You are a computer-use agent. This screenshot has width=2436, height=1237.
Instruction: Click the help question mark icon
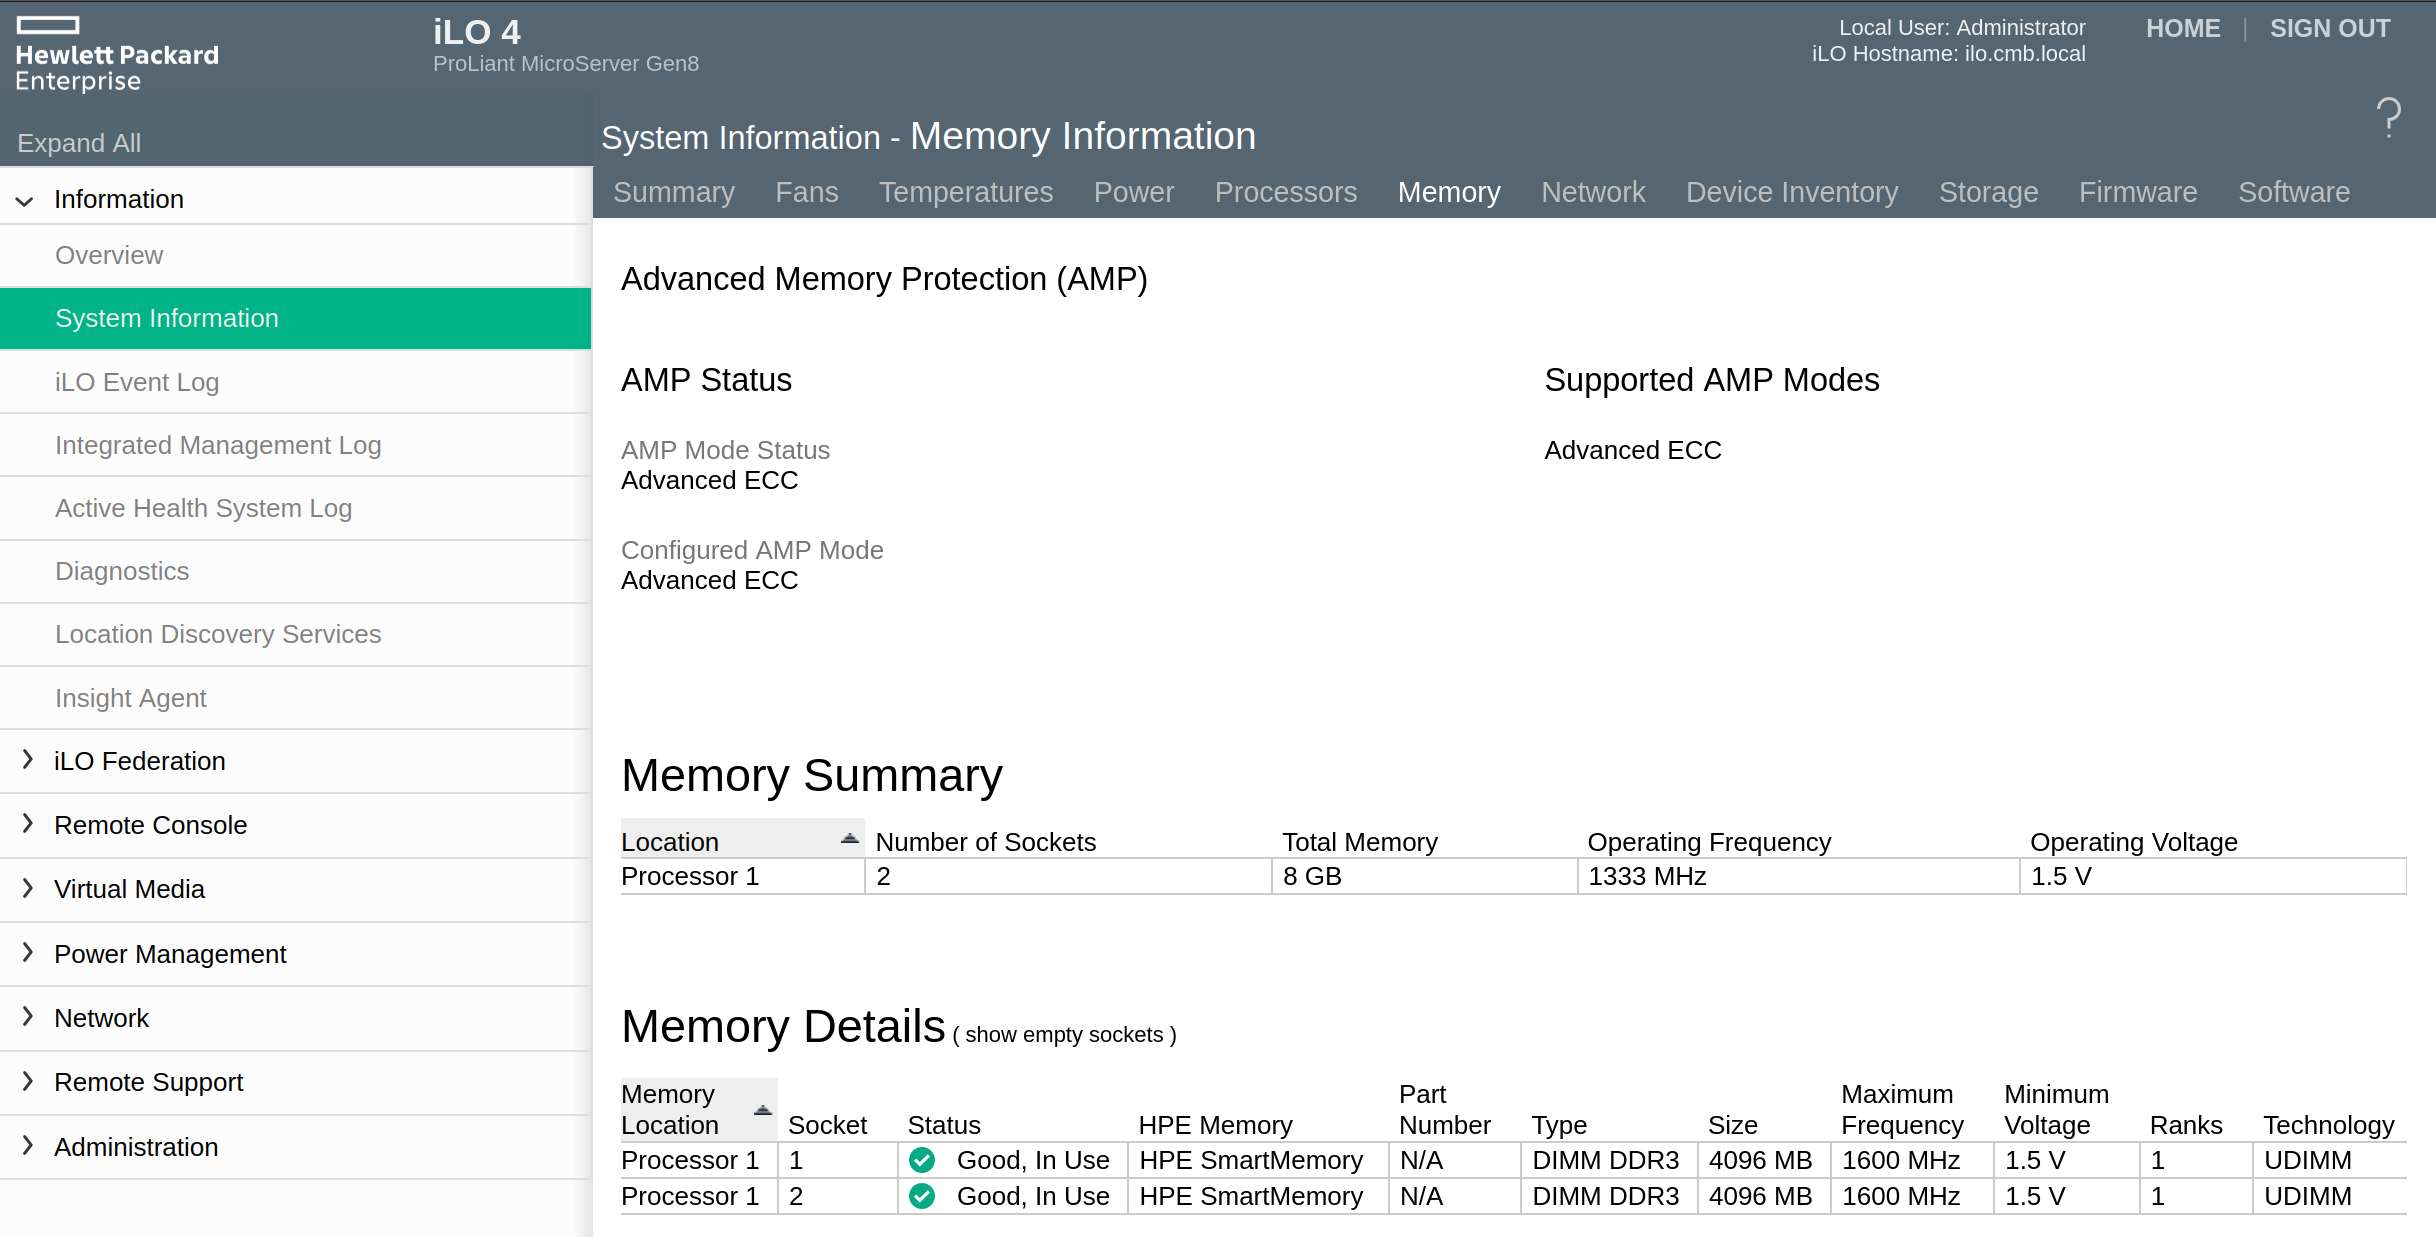[2388, 118]
